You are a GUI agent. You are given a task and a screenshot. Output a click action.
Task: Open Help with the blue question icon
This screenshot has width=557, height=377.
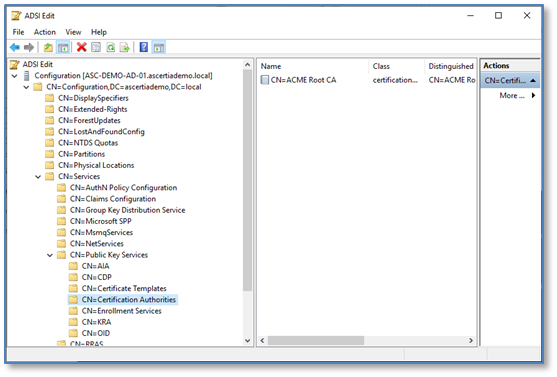144,47
